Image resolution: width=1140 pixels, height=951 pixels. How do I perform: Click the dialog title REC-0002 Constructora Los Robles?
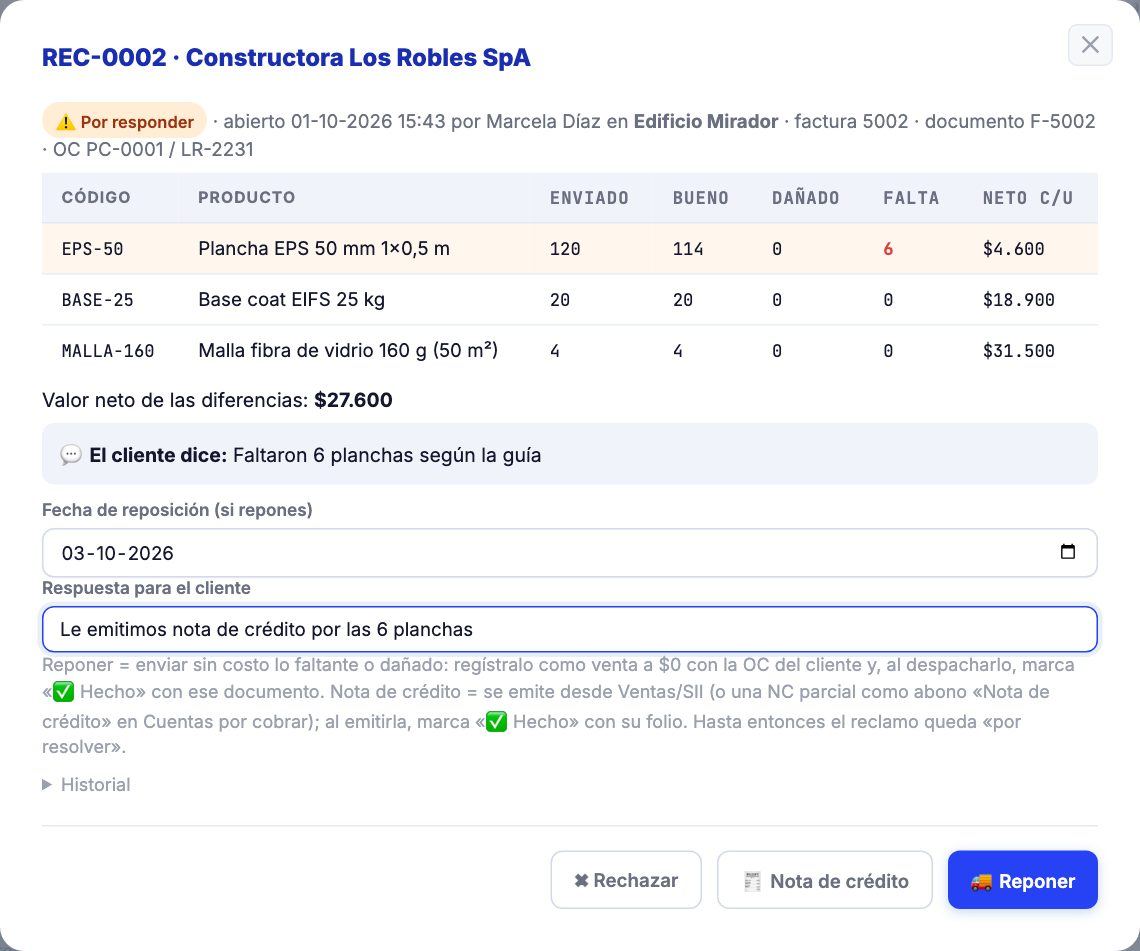point(286,57)
